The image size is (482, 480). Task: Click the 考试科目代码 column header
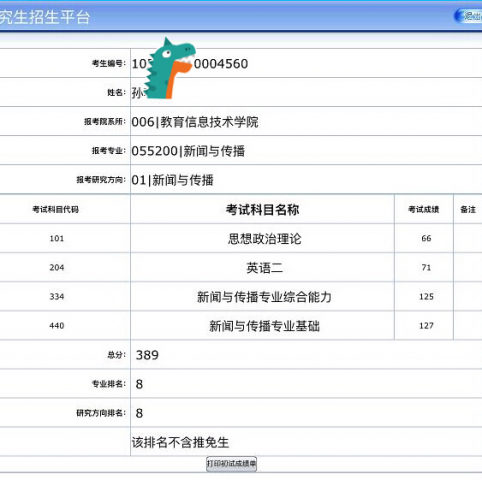(x=56, y=209)
